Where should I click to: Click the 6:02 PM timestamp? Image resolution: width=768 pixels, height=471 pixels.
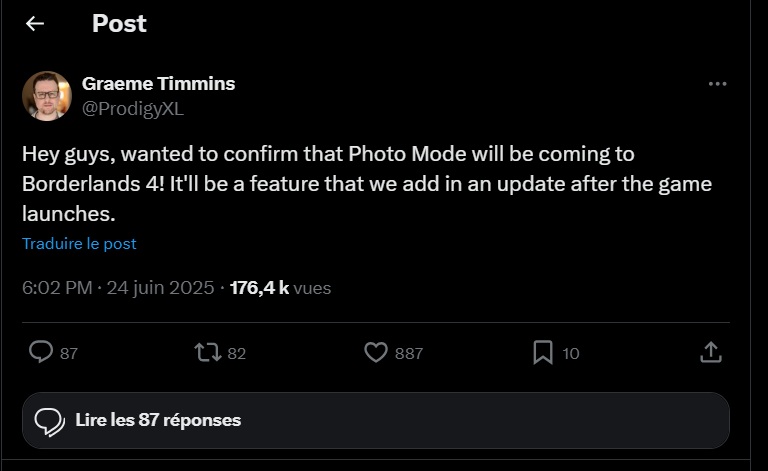[57, 288]
